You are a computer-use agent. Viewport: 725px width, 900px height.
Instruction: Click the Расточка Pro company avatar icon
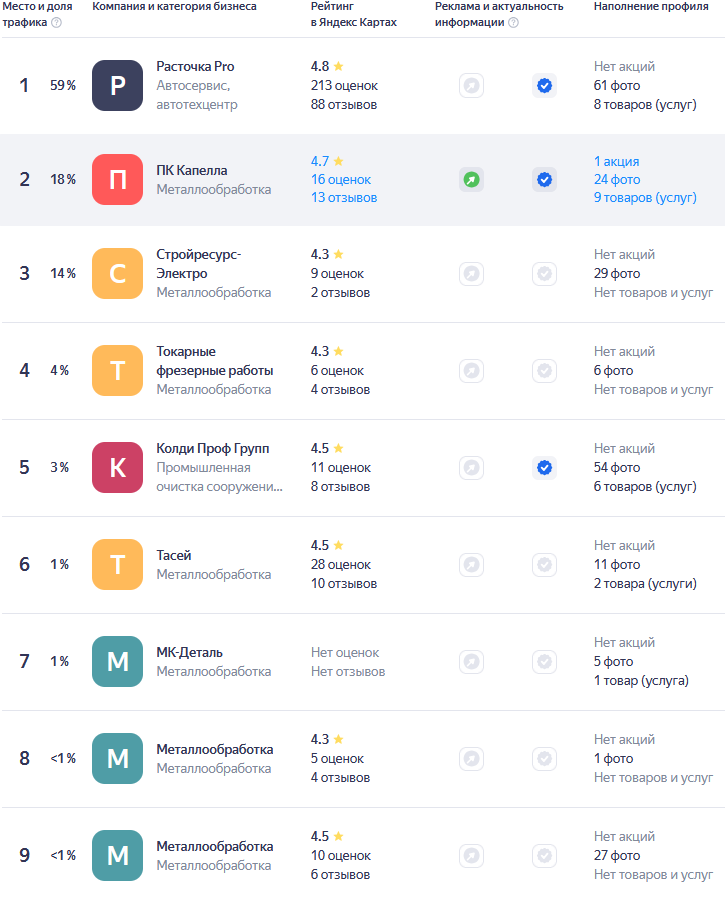coord(118,86)
